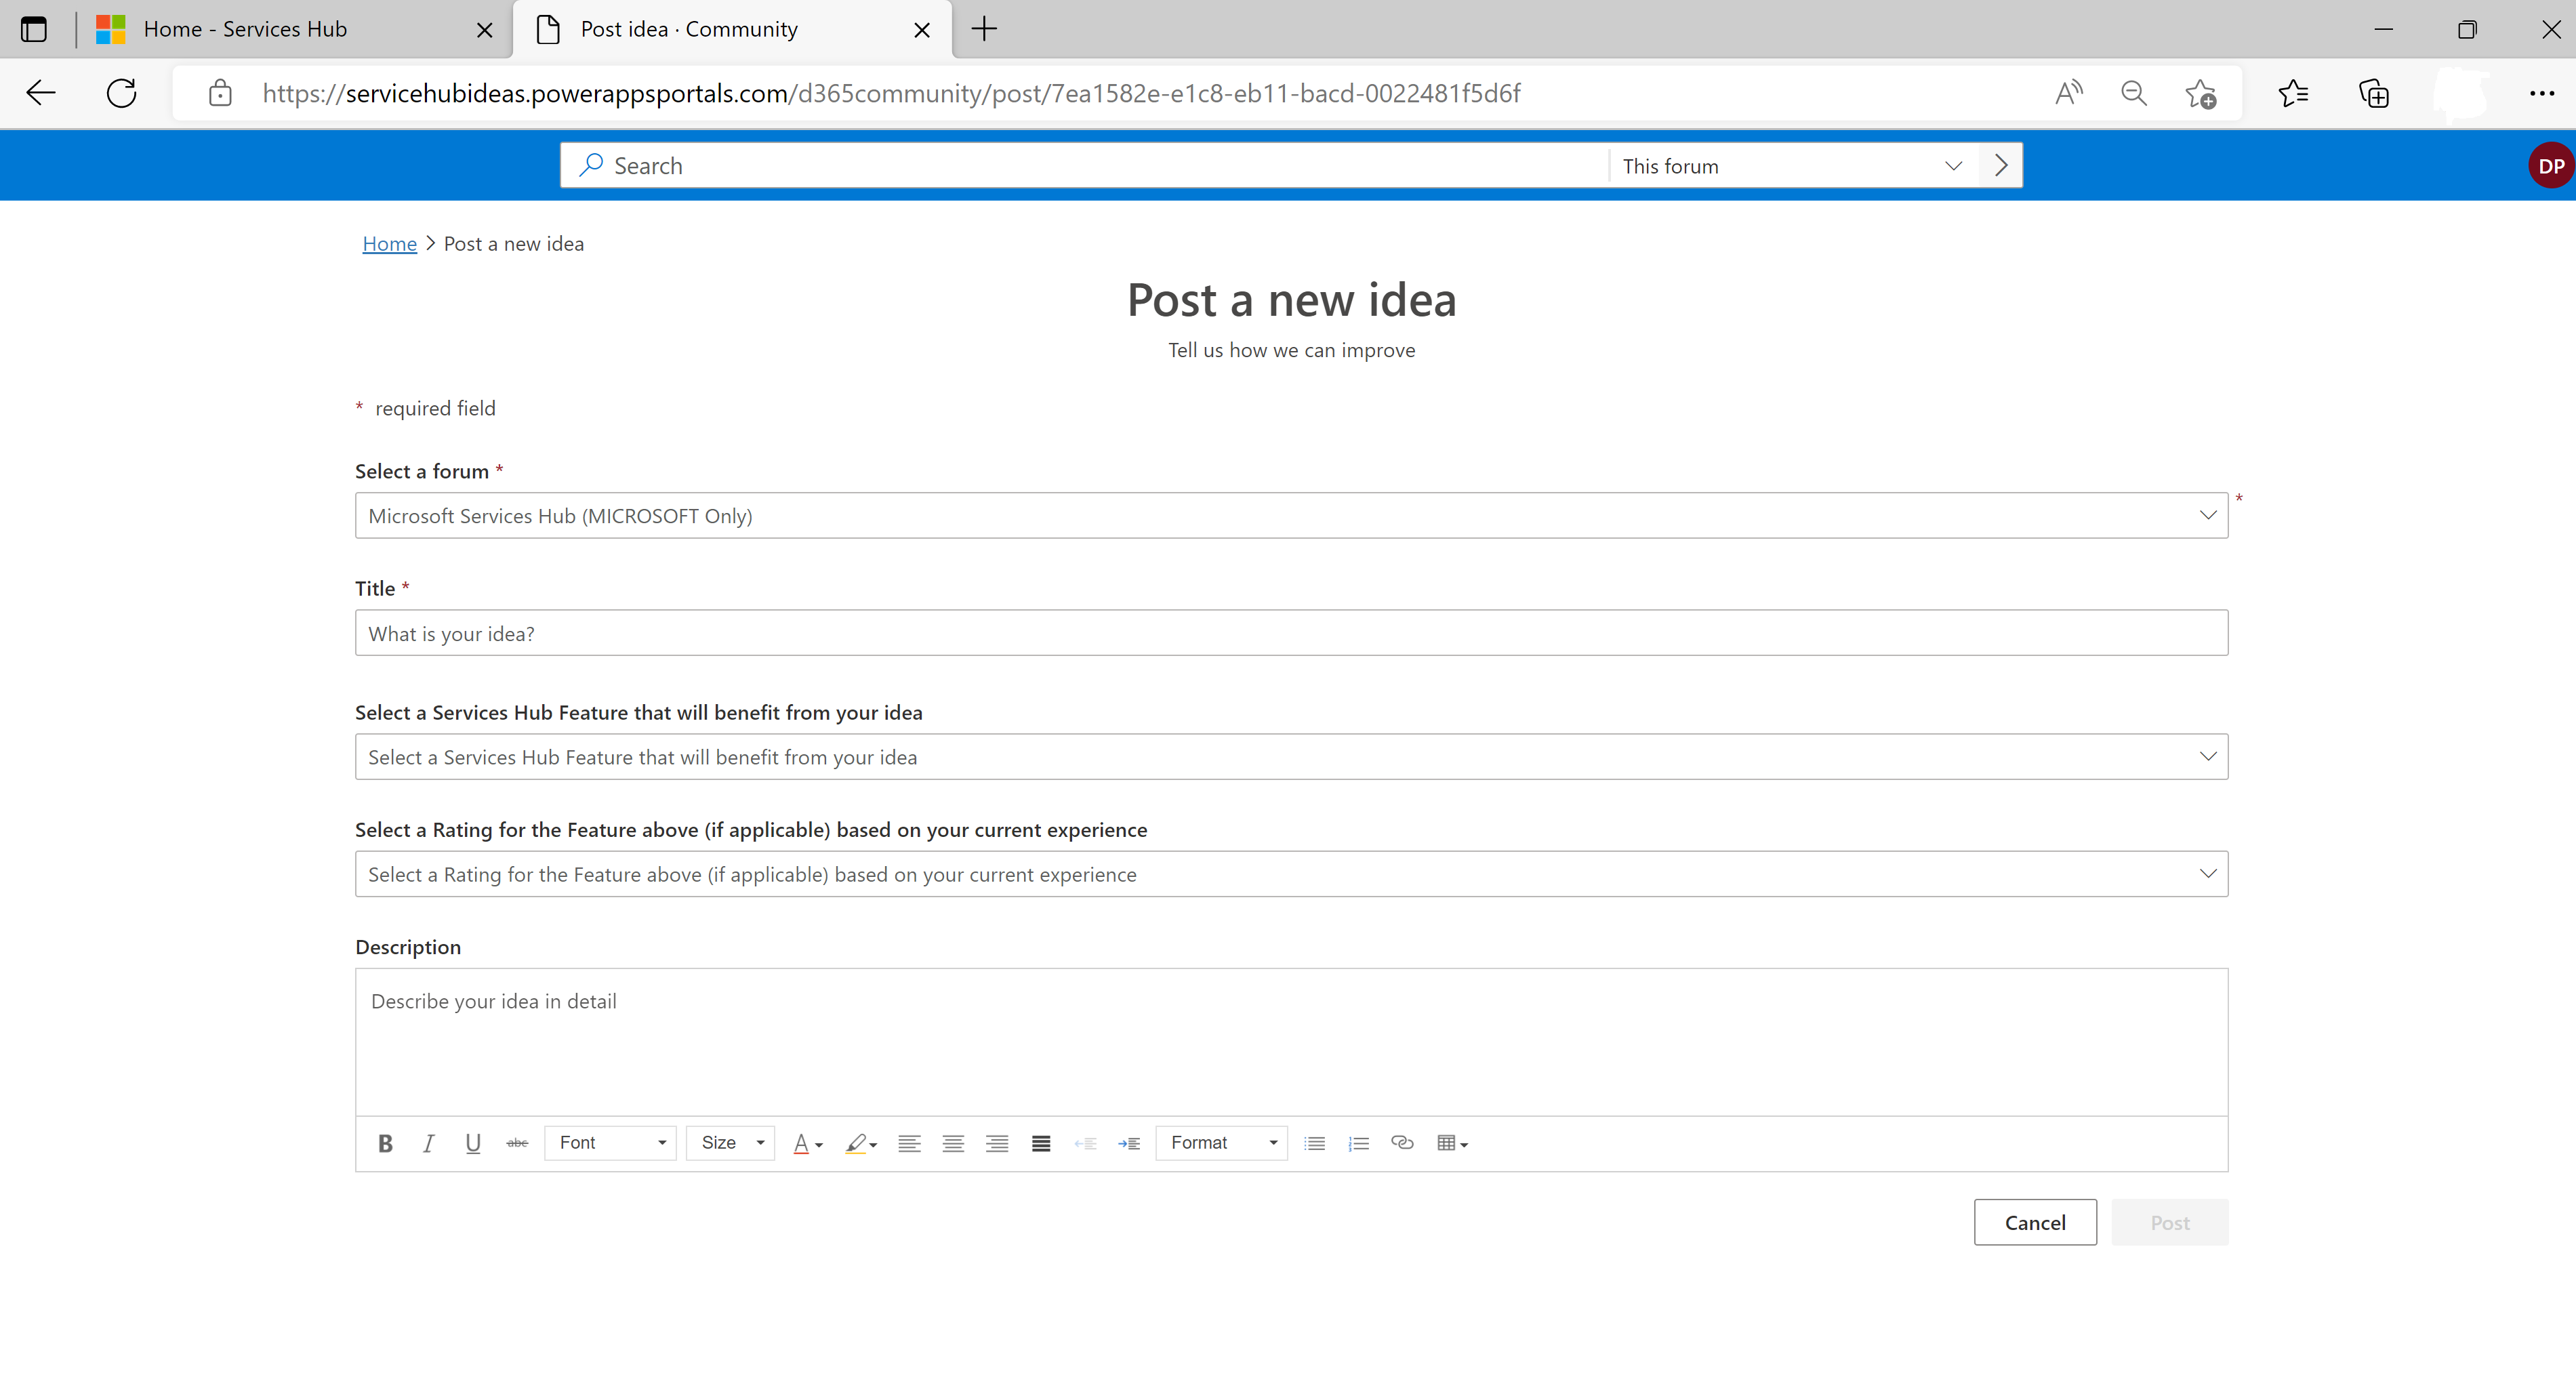Open the insert table menu
2576x1373 pixels.
coord(1452,1143)
